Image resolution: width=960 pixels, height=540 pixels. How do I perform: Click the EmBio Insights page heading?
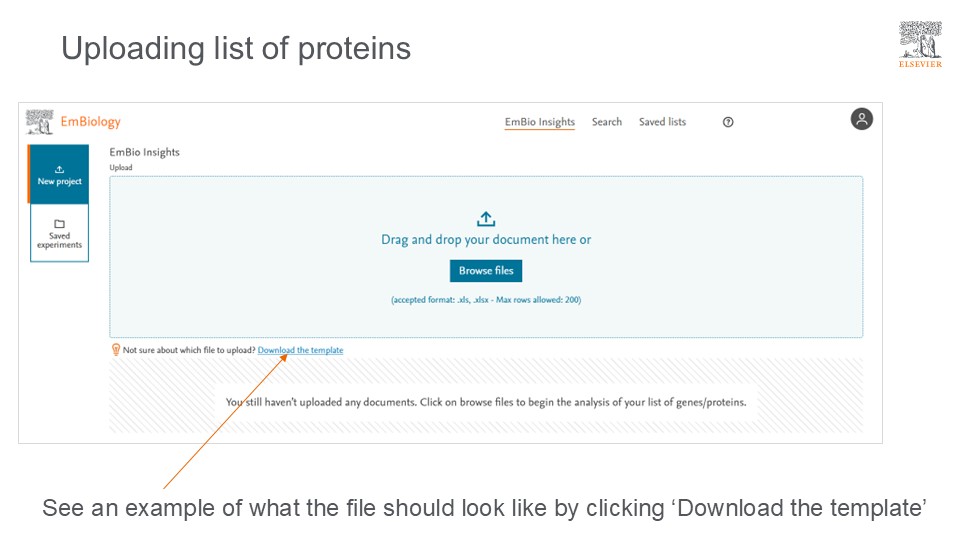pyautogui.click(x=144, y=152)
